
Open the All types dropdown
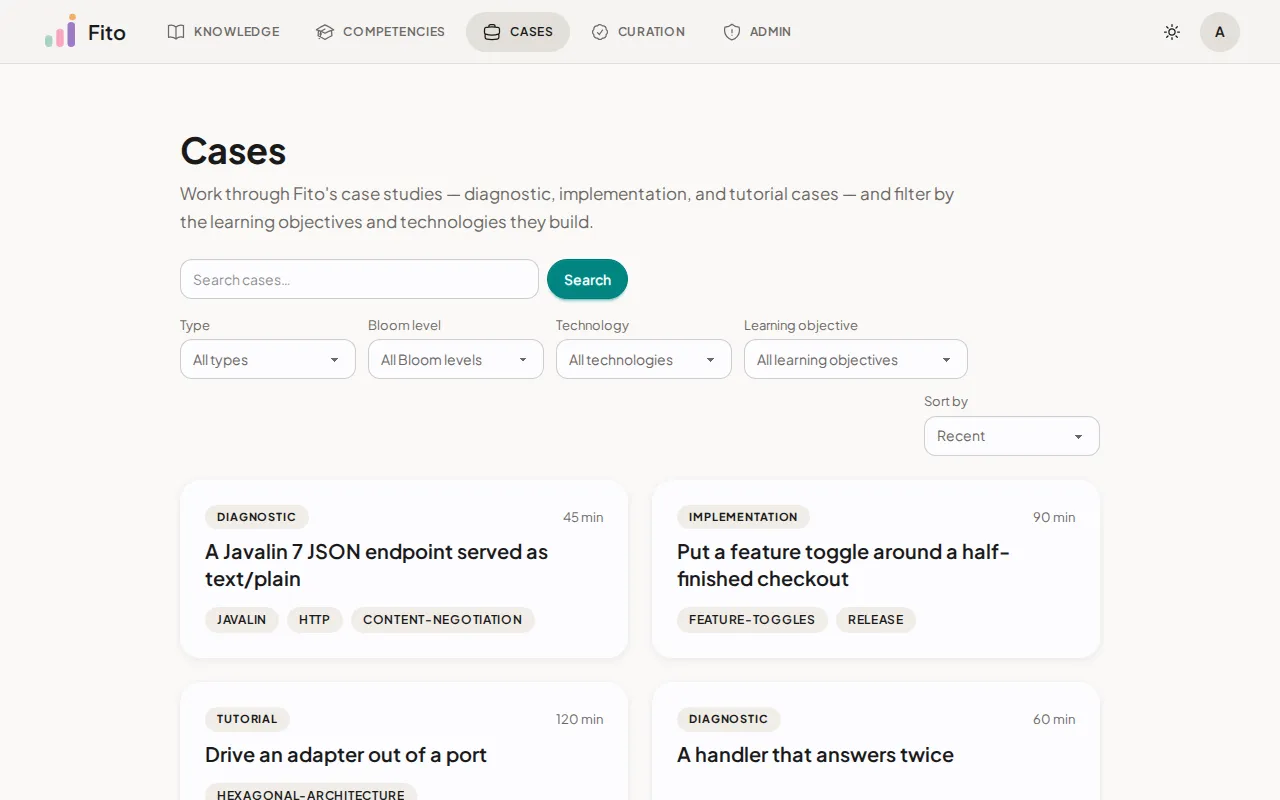[268, 359]
